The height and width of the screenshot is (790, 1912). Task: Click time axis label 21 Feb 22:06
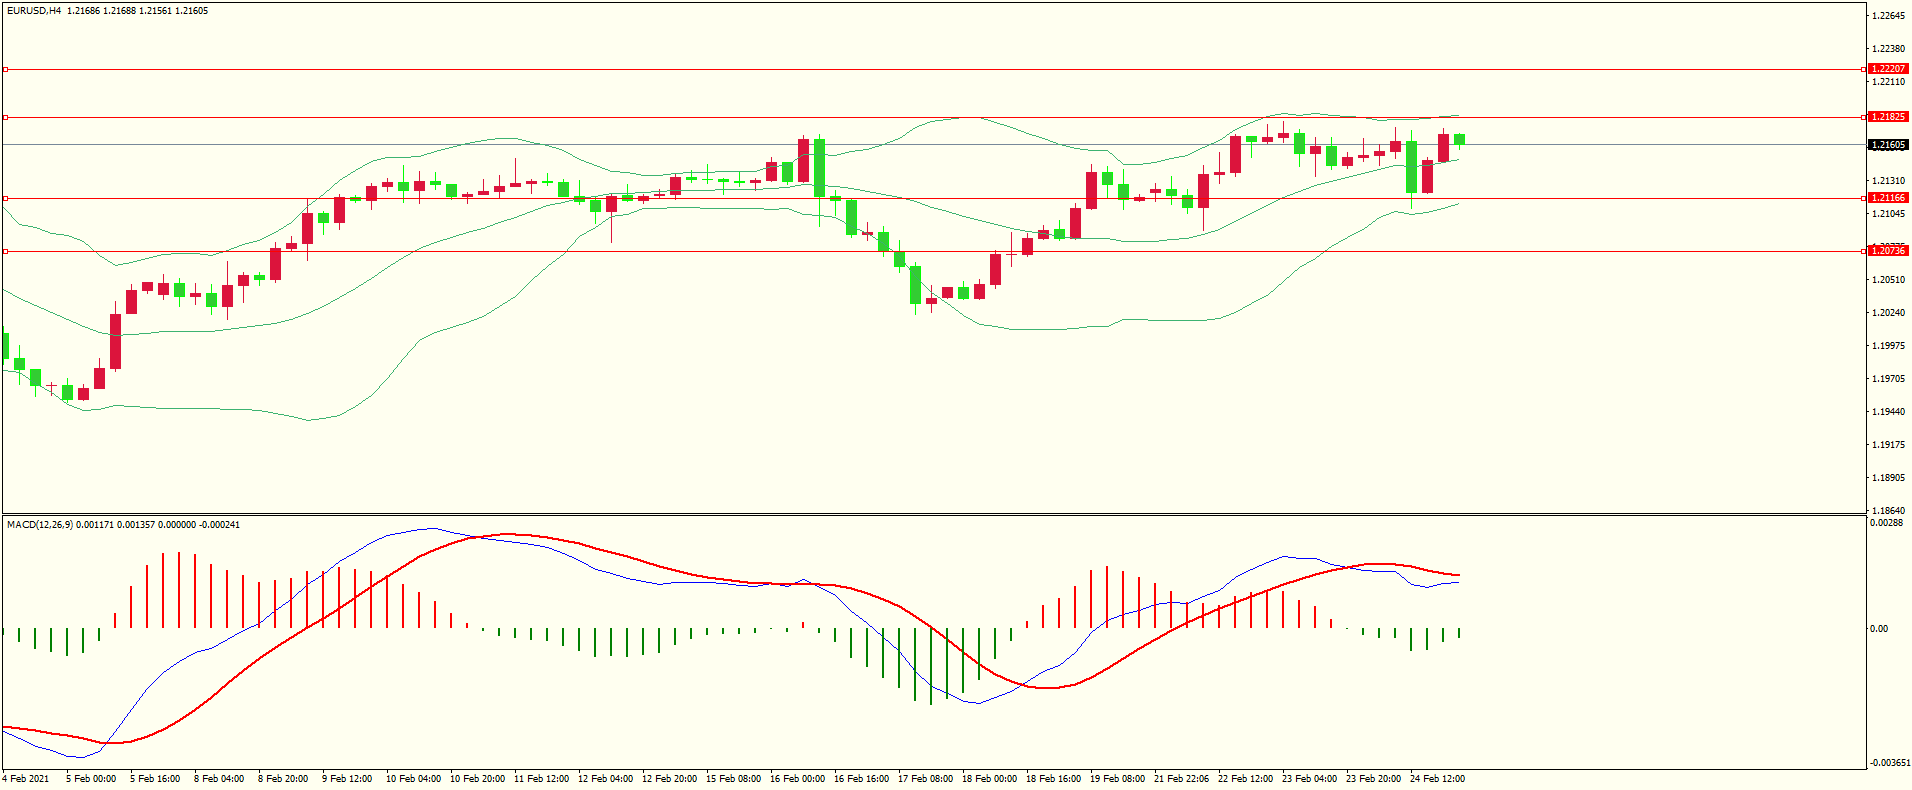(1181, 779)
